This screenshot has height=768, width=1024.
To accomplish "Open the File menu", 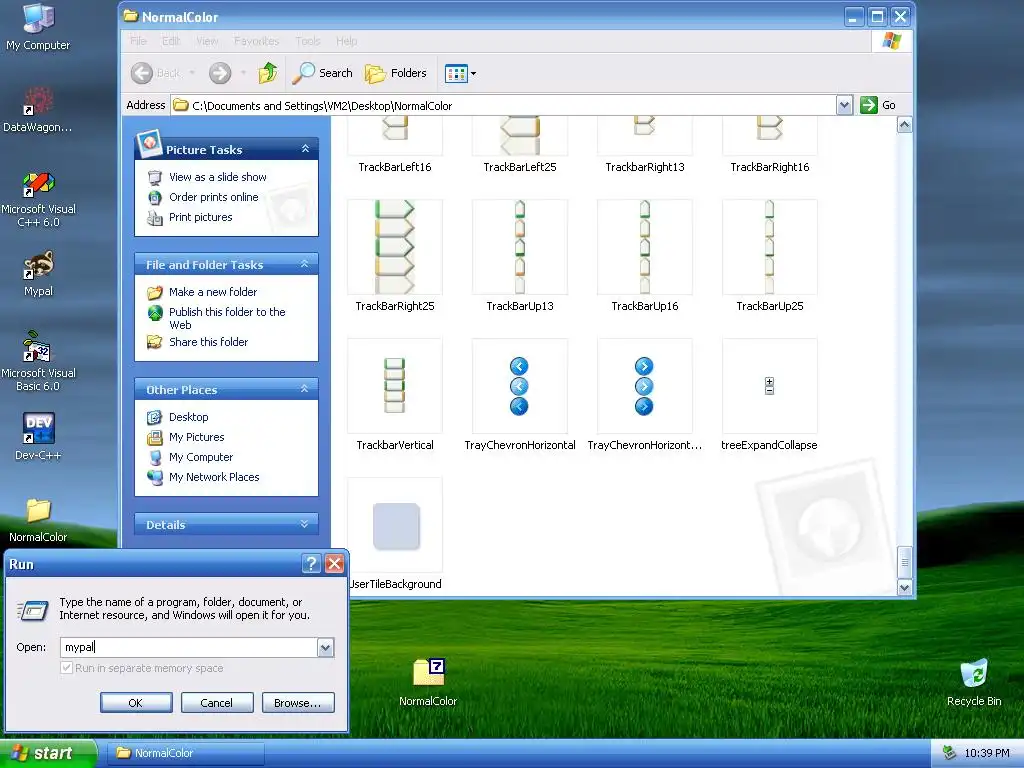I will (138, 40).
